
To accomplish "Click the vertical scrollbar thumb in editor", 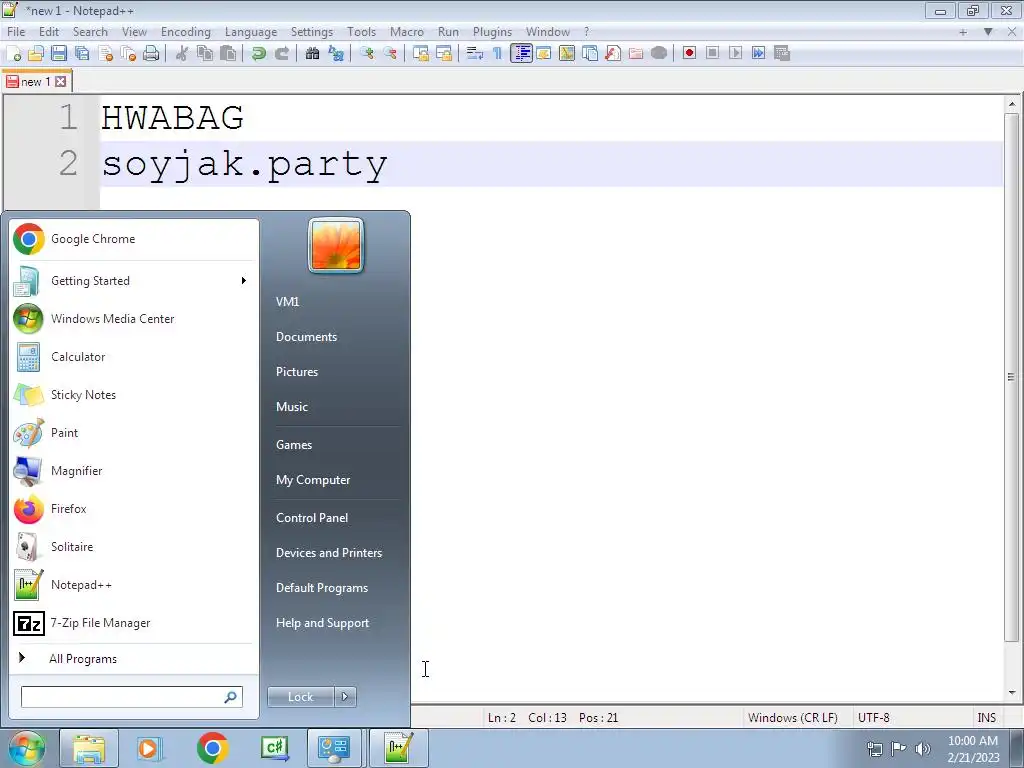I will point(1011,377).
